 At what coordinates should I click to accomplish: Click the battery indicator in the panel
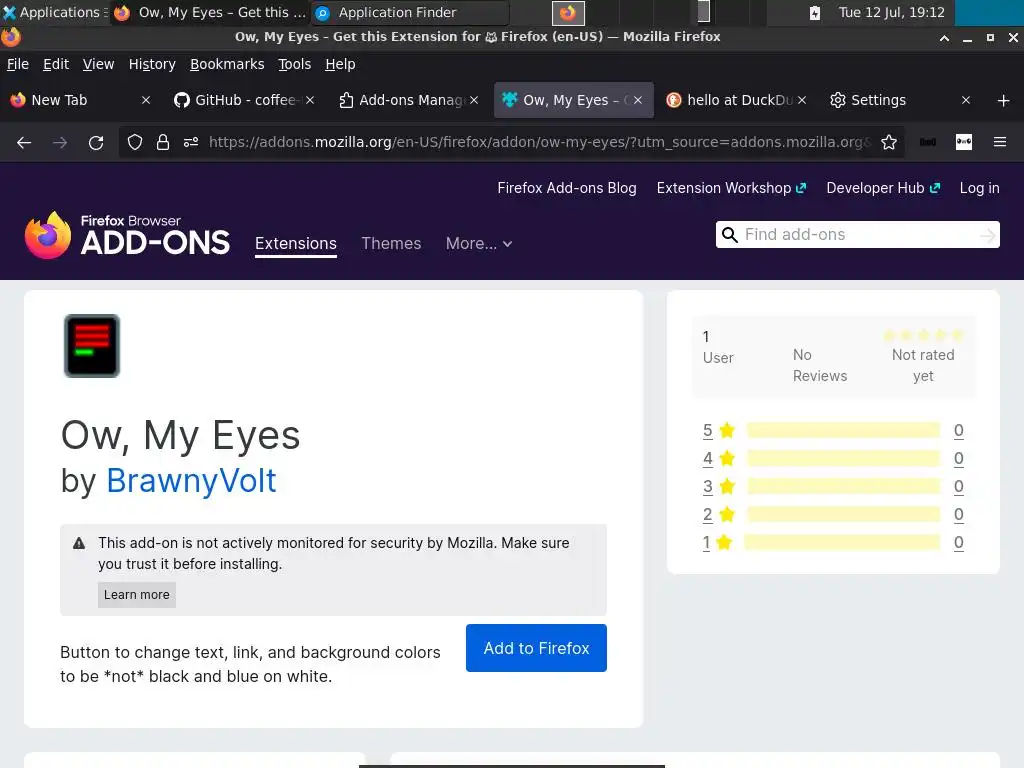(x=814, y=13)
